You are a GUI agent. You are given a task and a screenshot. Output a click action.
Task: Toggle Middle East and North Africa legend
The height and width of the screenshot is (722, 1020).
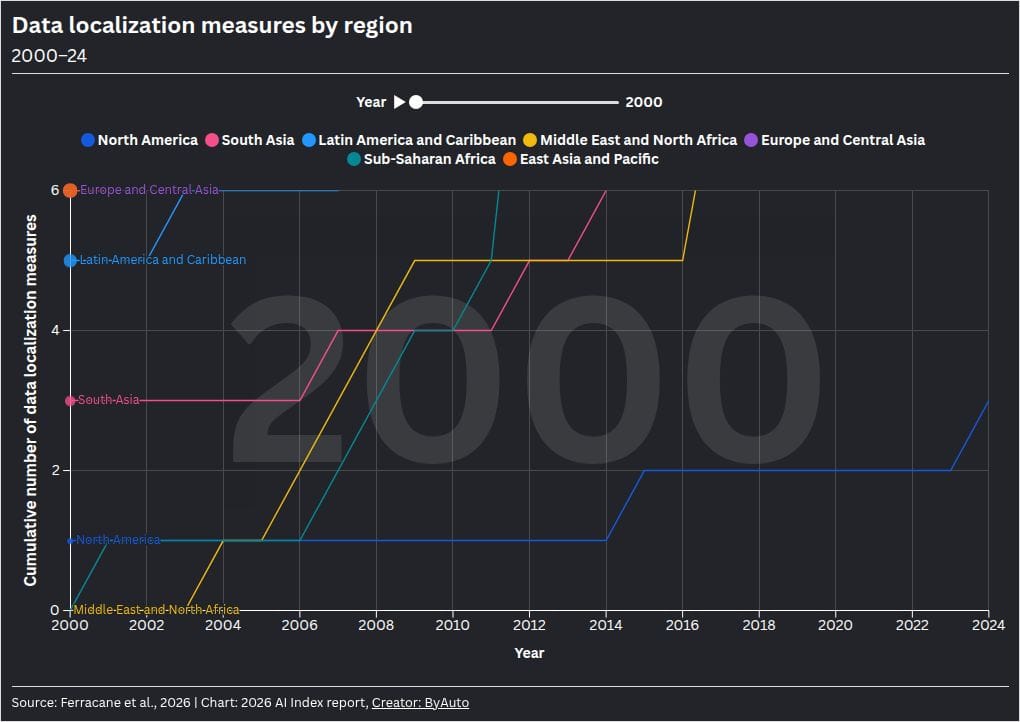pos(630,140)
